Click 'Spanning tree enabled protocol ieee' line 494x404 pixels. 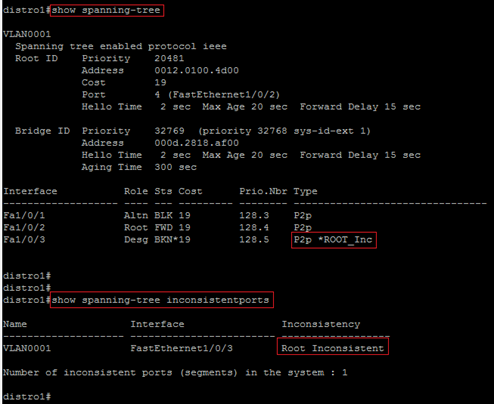121,46
